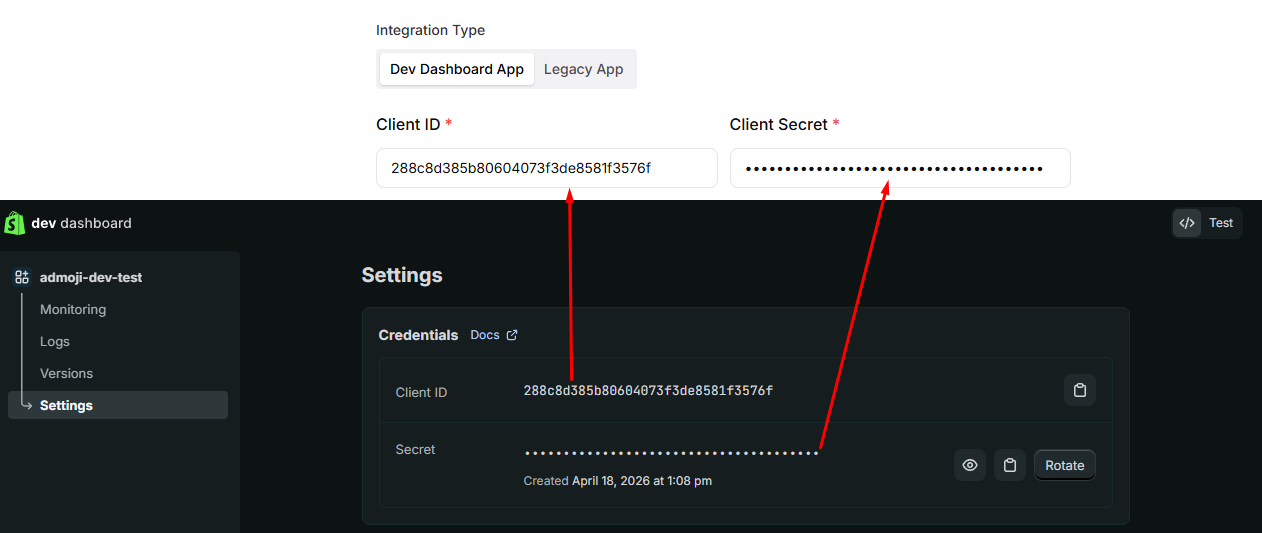Reveal the Secret with the eye icon
1262x533 pixels.
970,465
